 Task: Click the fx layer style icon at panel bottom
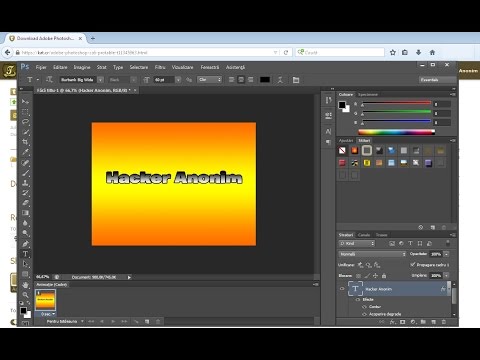tap(392, 322)
